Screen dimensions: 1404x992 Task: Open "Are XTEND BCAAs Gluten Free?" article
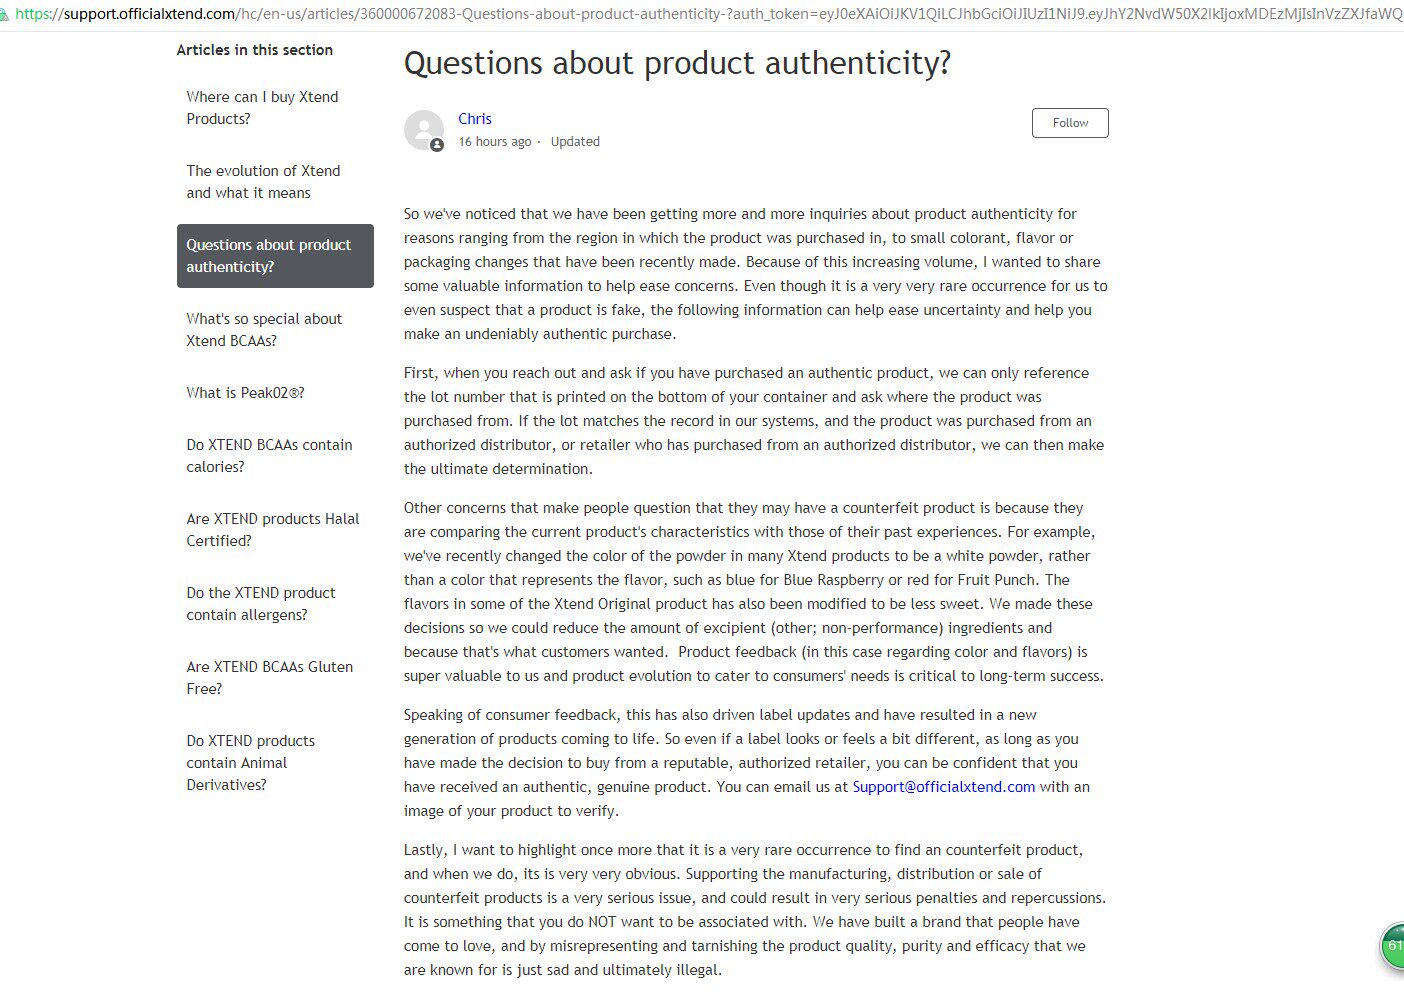click(269, 678)
